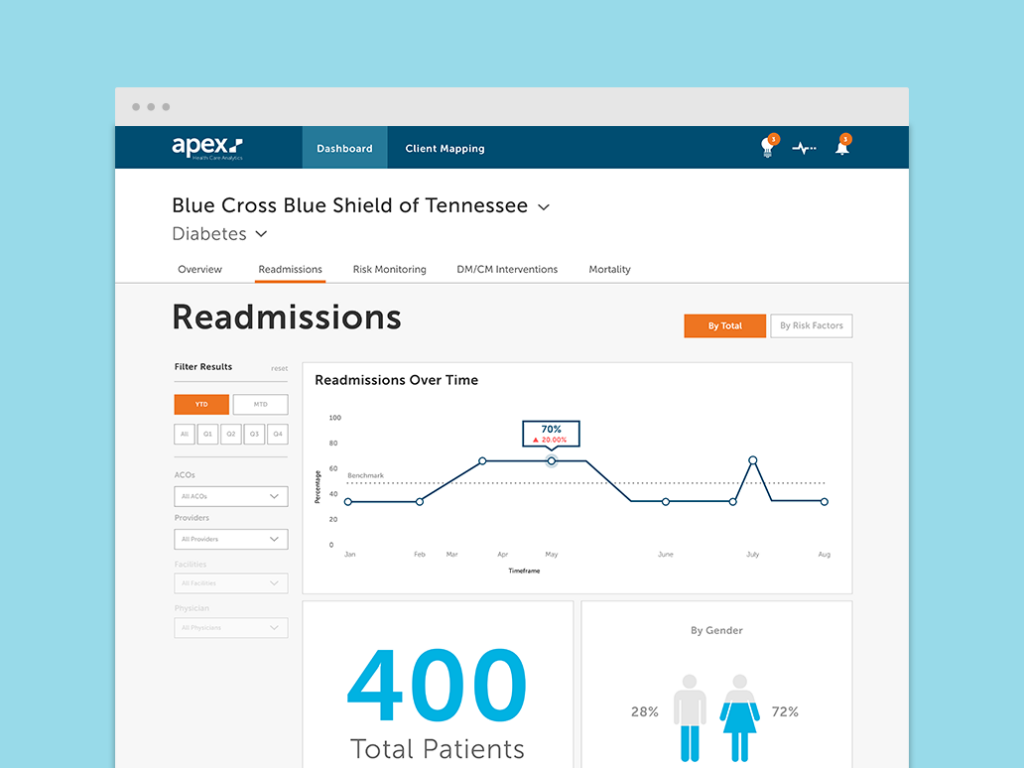
Task: Select the MTD filter
Action: (x=261, y=404)
